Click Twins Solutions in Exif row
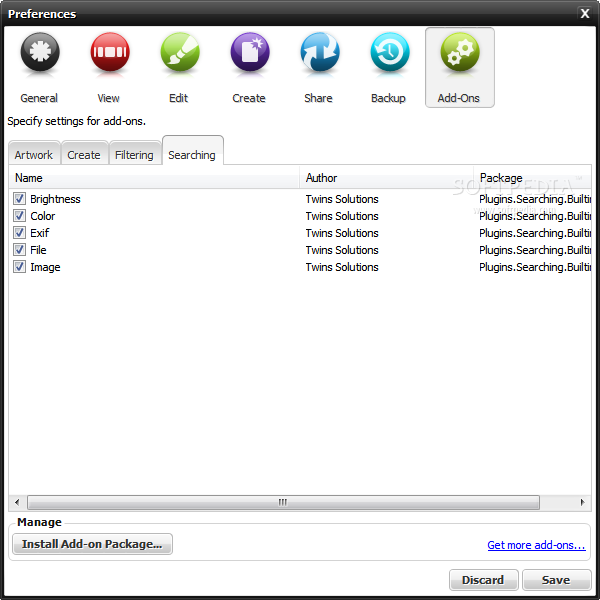This screenshot has width=600, height=600. (342, 233)
